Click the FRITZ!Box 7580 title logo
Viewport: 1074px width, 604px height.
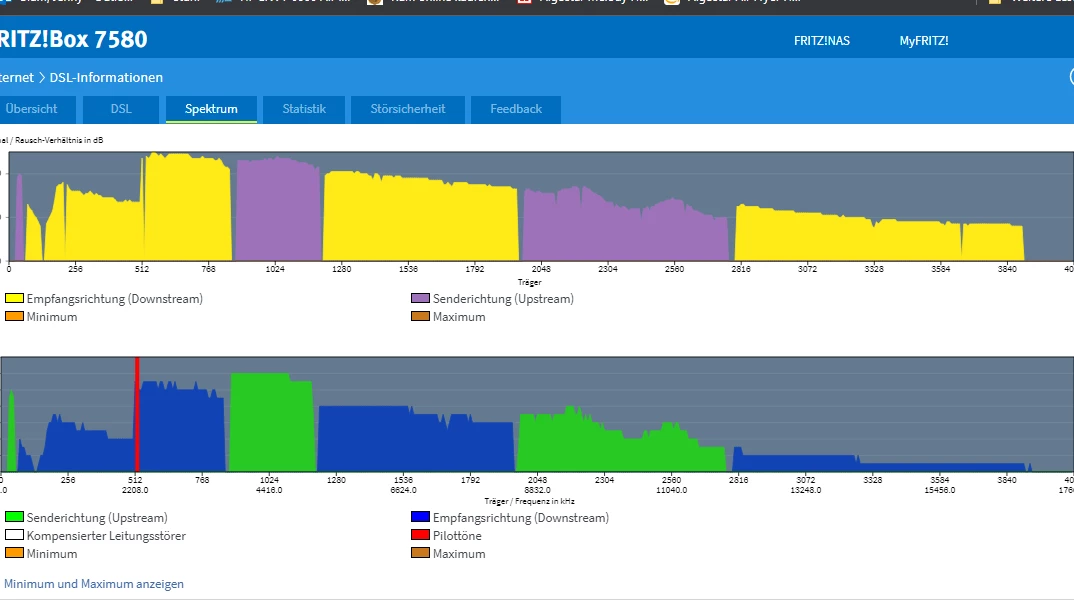[73, 39]
